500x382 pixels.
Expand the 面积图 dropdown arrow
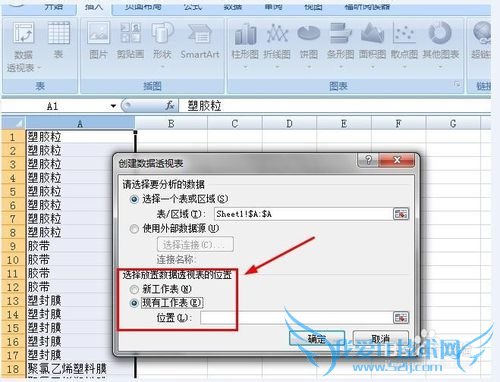[372, 67]
